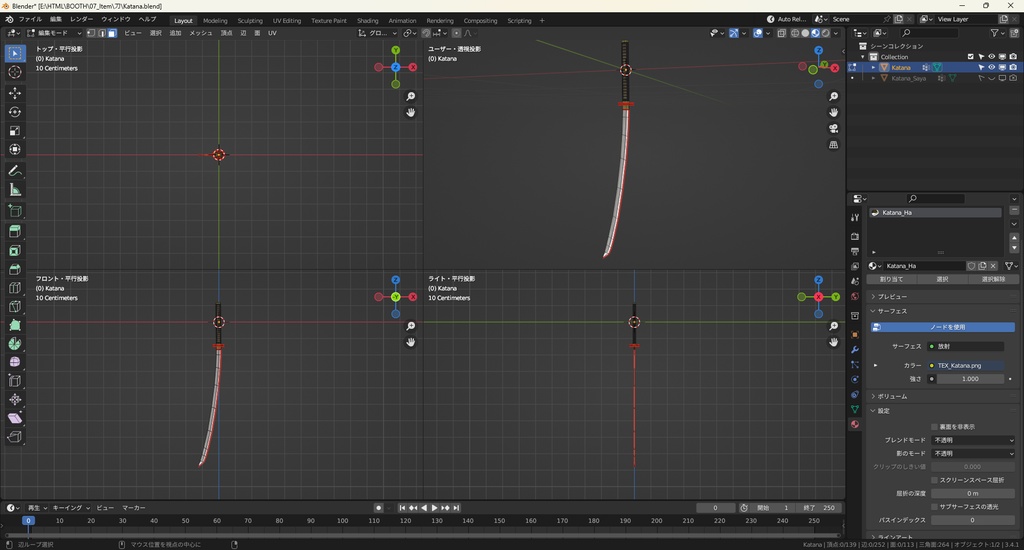The height and width of the screenshot is (550, 1024).
Task: Switch to UV Editing workspace tab
Action: [x=287, y=21]
